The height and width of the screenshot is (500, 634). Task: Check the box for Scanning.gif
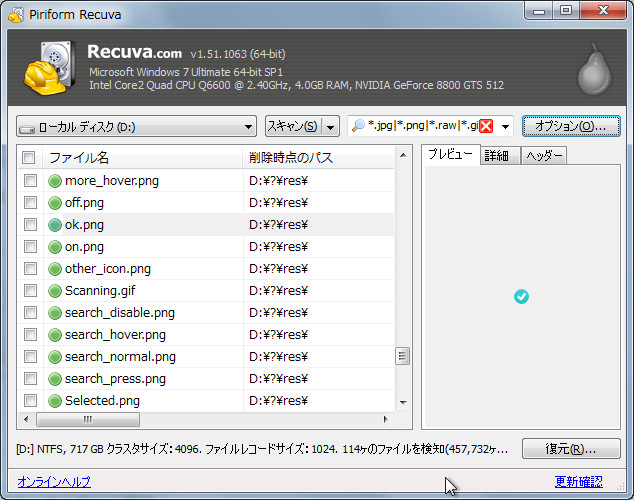(x=30, y=290)
